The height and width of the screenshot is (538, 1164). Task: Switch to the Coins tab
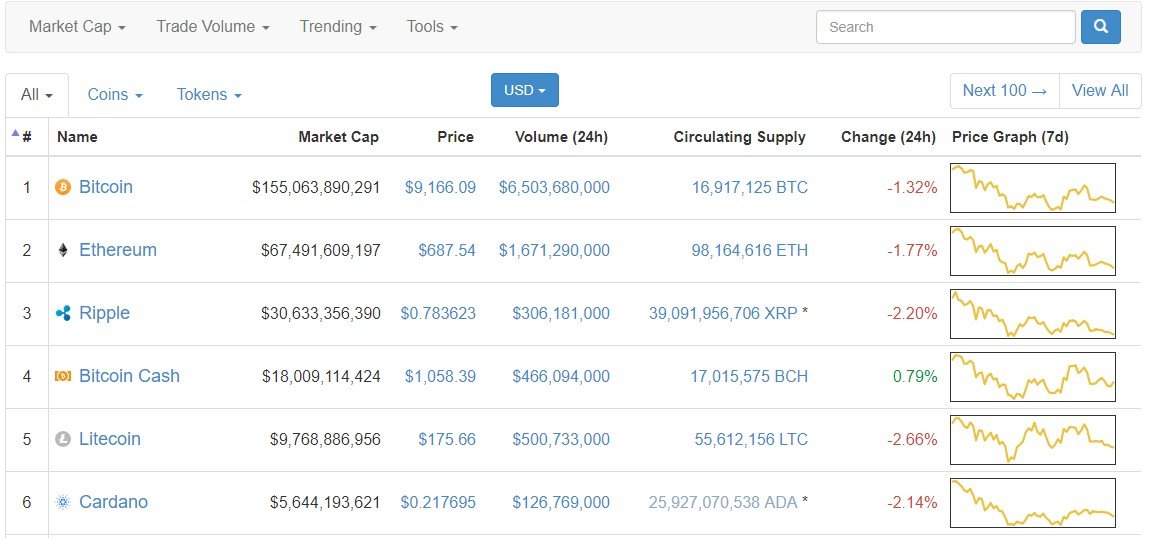[115, 95]
